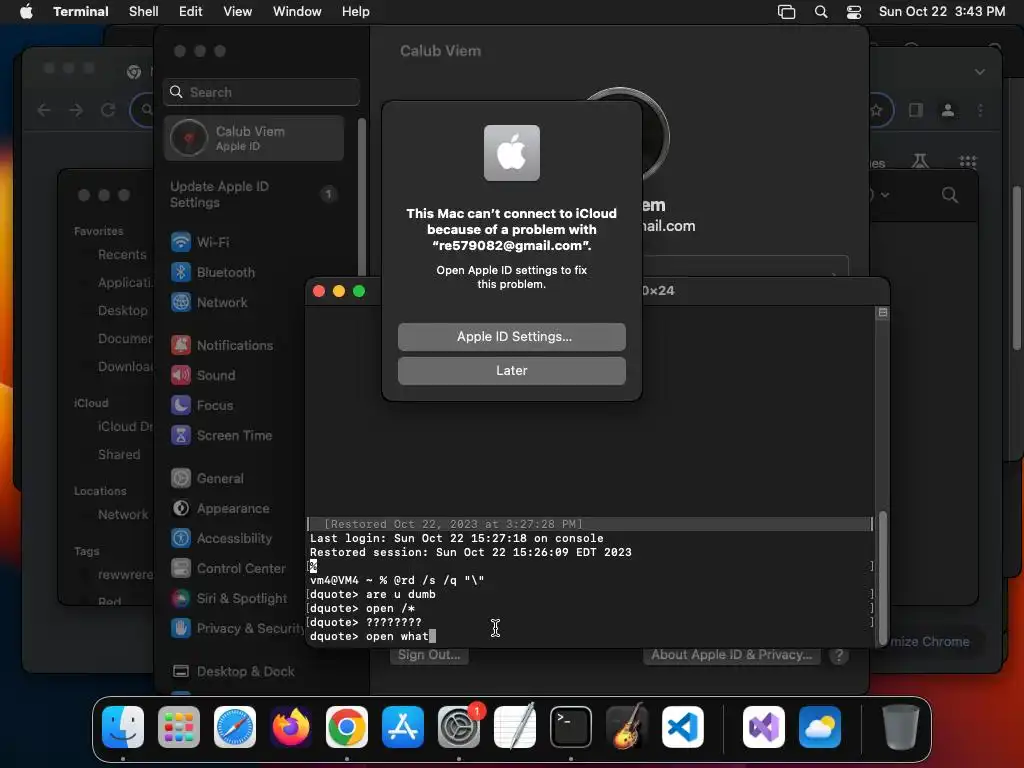1024x768 pixels.
Task: Open Chrome profile avatar icon
Action: click(x=948, y=110)
